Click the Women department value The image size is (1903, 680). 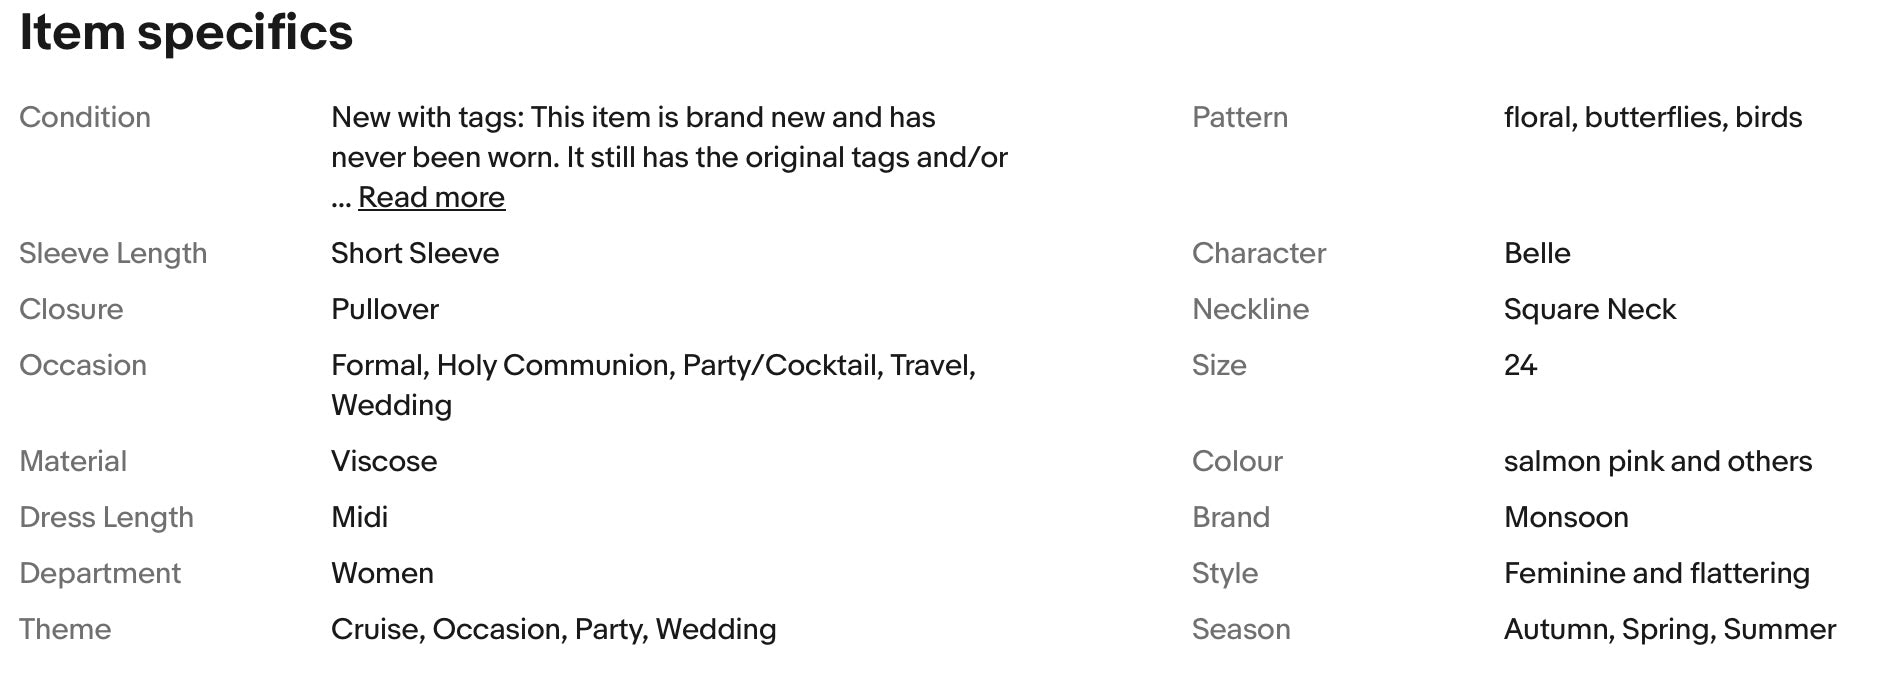click(382, 574)
